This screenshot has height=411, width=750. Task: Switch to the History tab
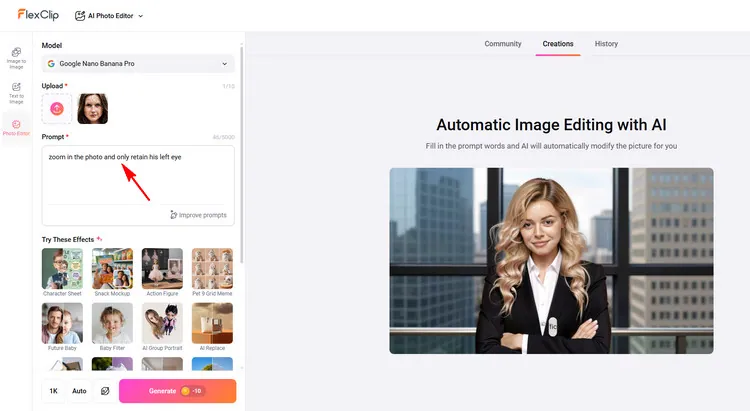click(x=606, y=44)
